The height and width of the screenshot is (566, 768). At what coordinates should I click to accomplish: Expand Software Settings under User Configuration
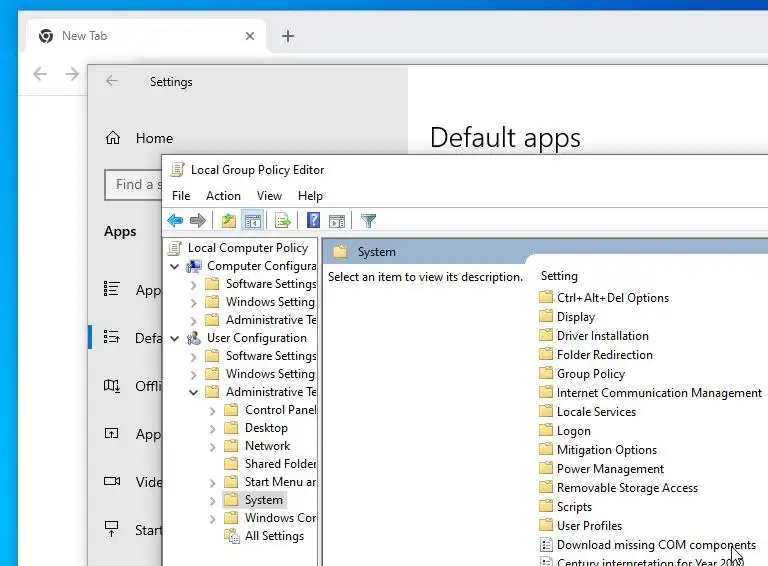193,356
